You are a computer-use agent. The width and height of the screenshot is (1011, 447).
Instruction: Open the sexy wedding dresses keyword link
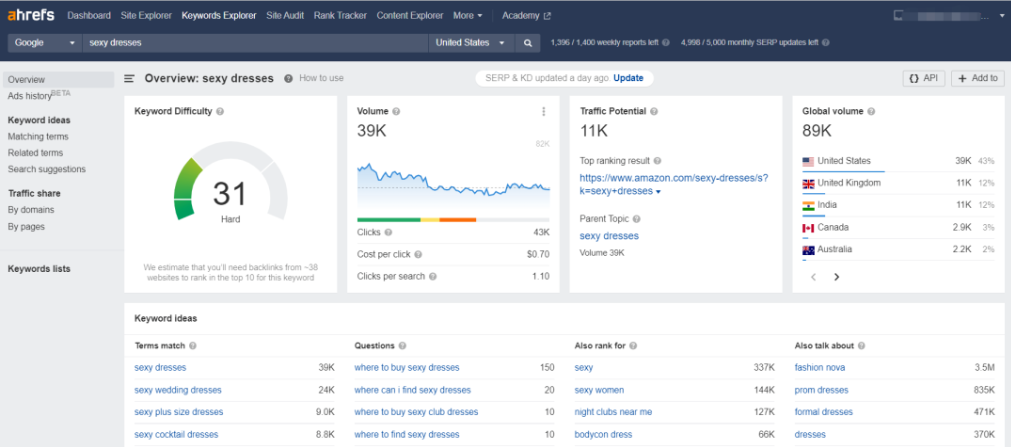(x=178, y=390)
